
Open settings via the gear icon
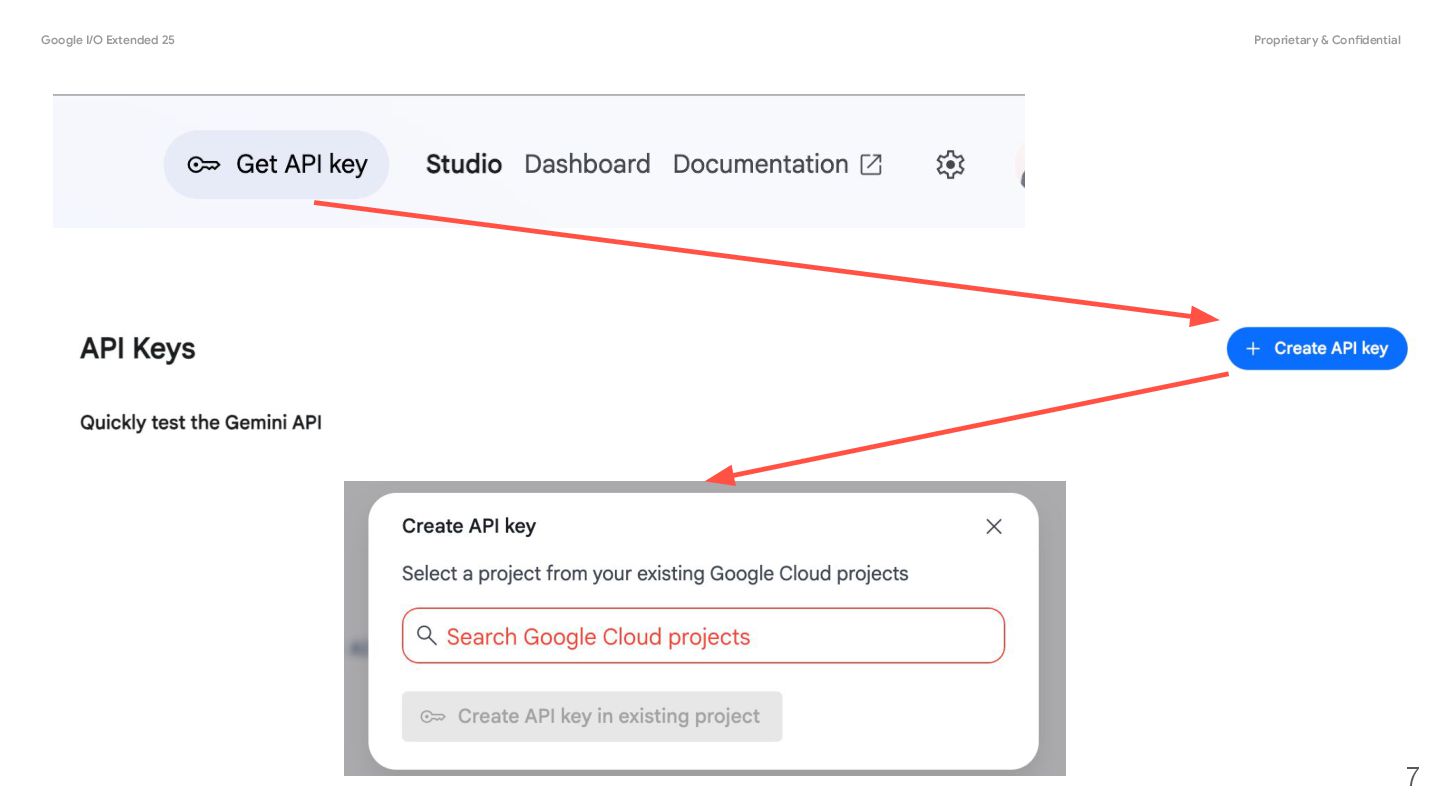pos(950,164)
